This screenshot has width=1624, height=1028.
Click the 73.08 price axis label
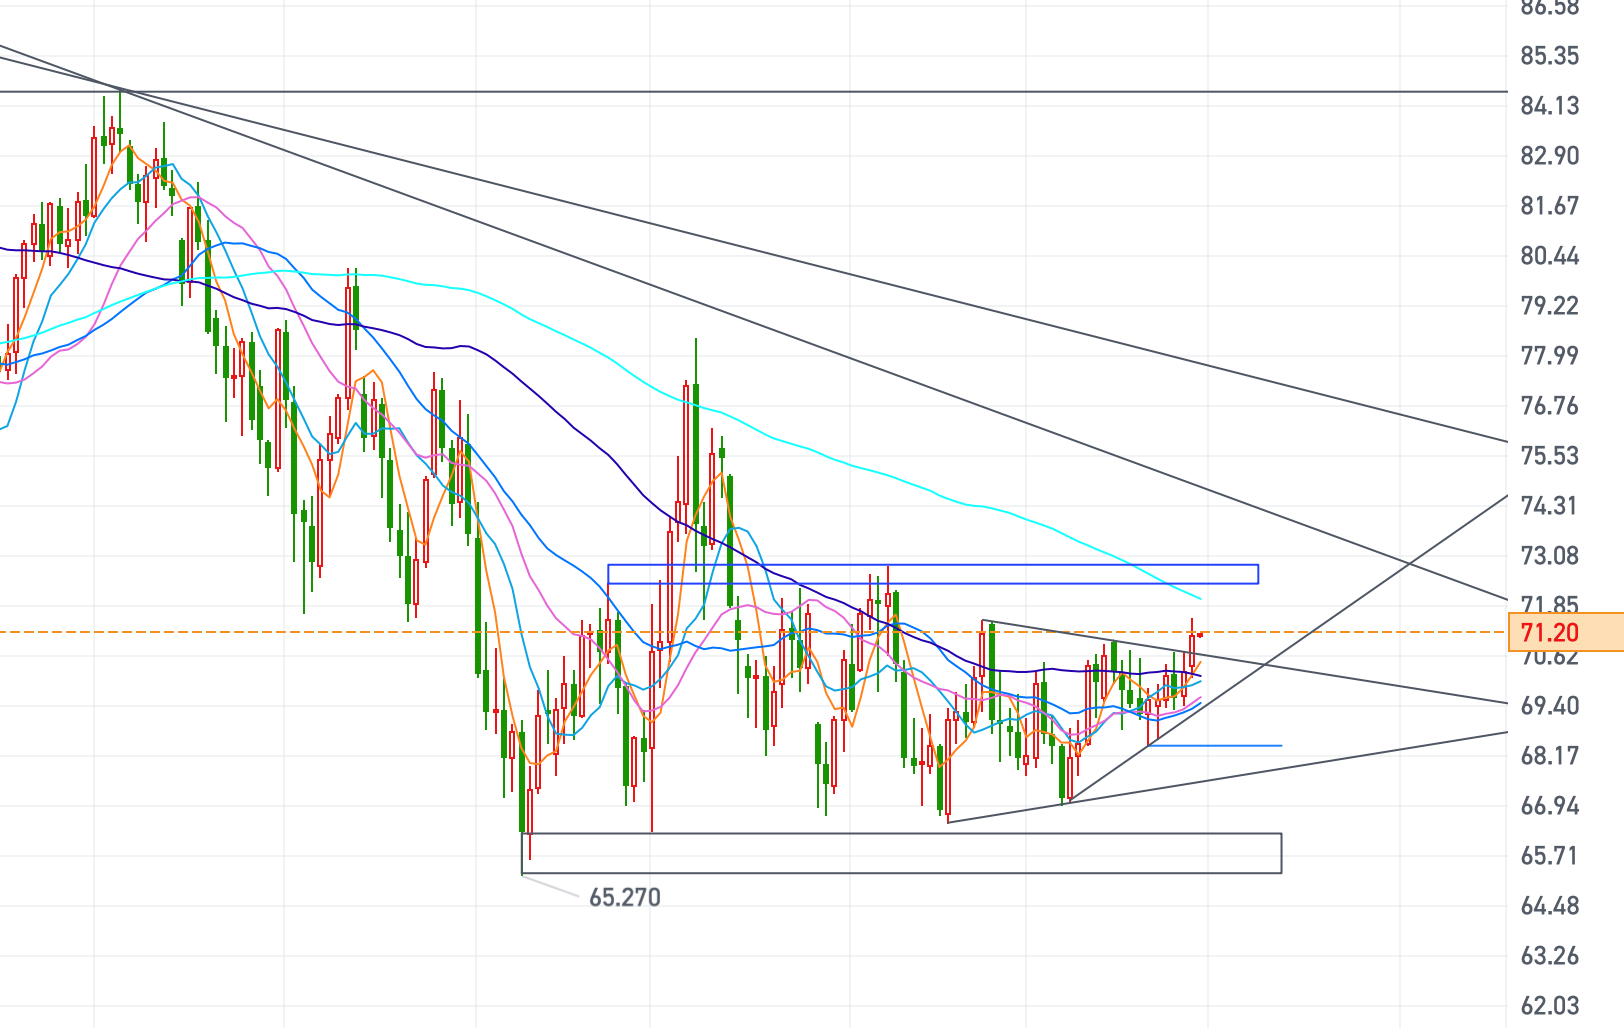[x=1549, y=556]
